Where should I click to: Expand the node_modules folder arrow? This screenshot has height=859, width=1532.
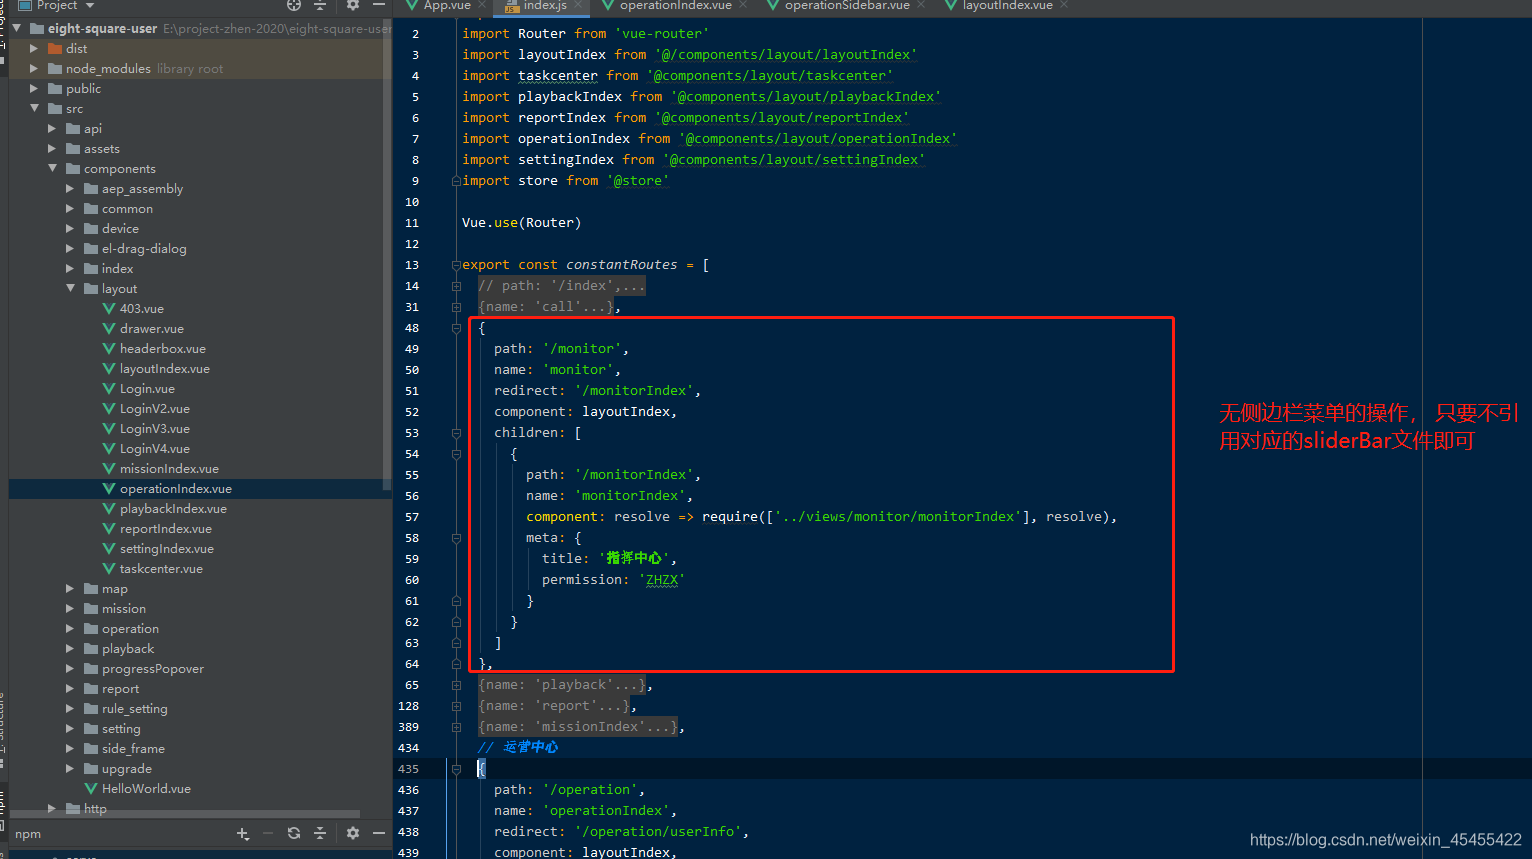[x=34, y=69]
